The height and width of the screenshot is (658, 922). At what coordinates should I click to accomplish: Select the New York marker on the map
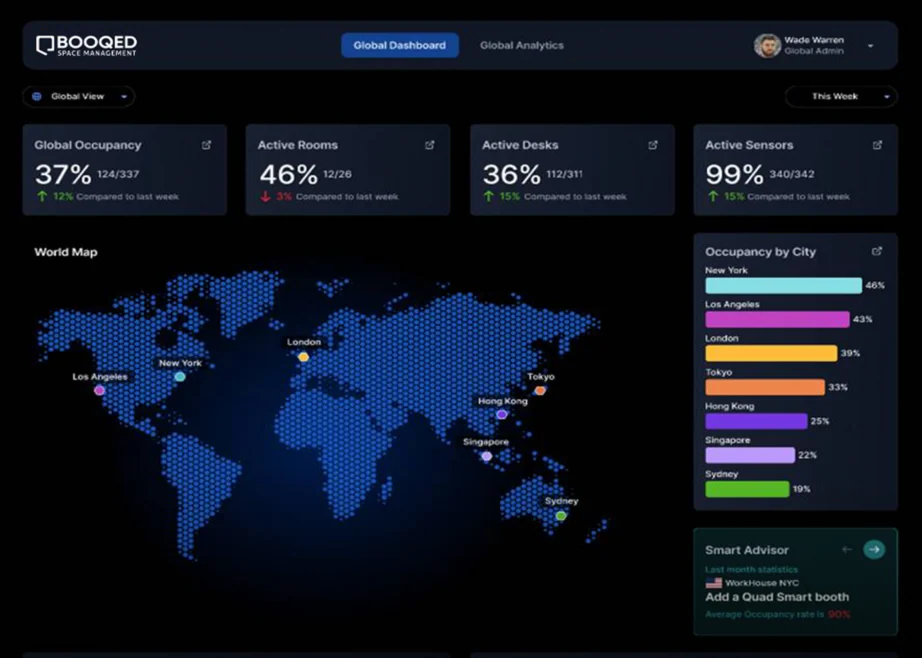[x=180, y=376]
